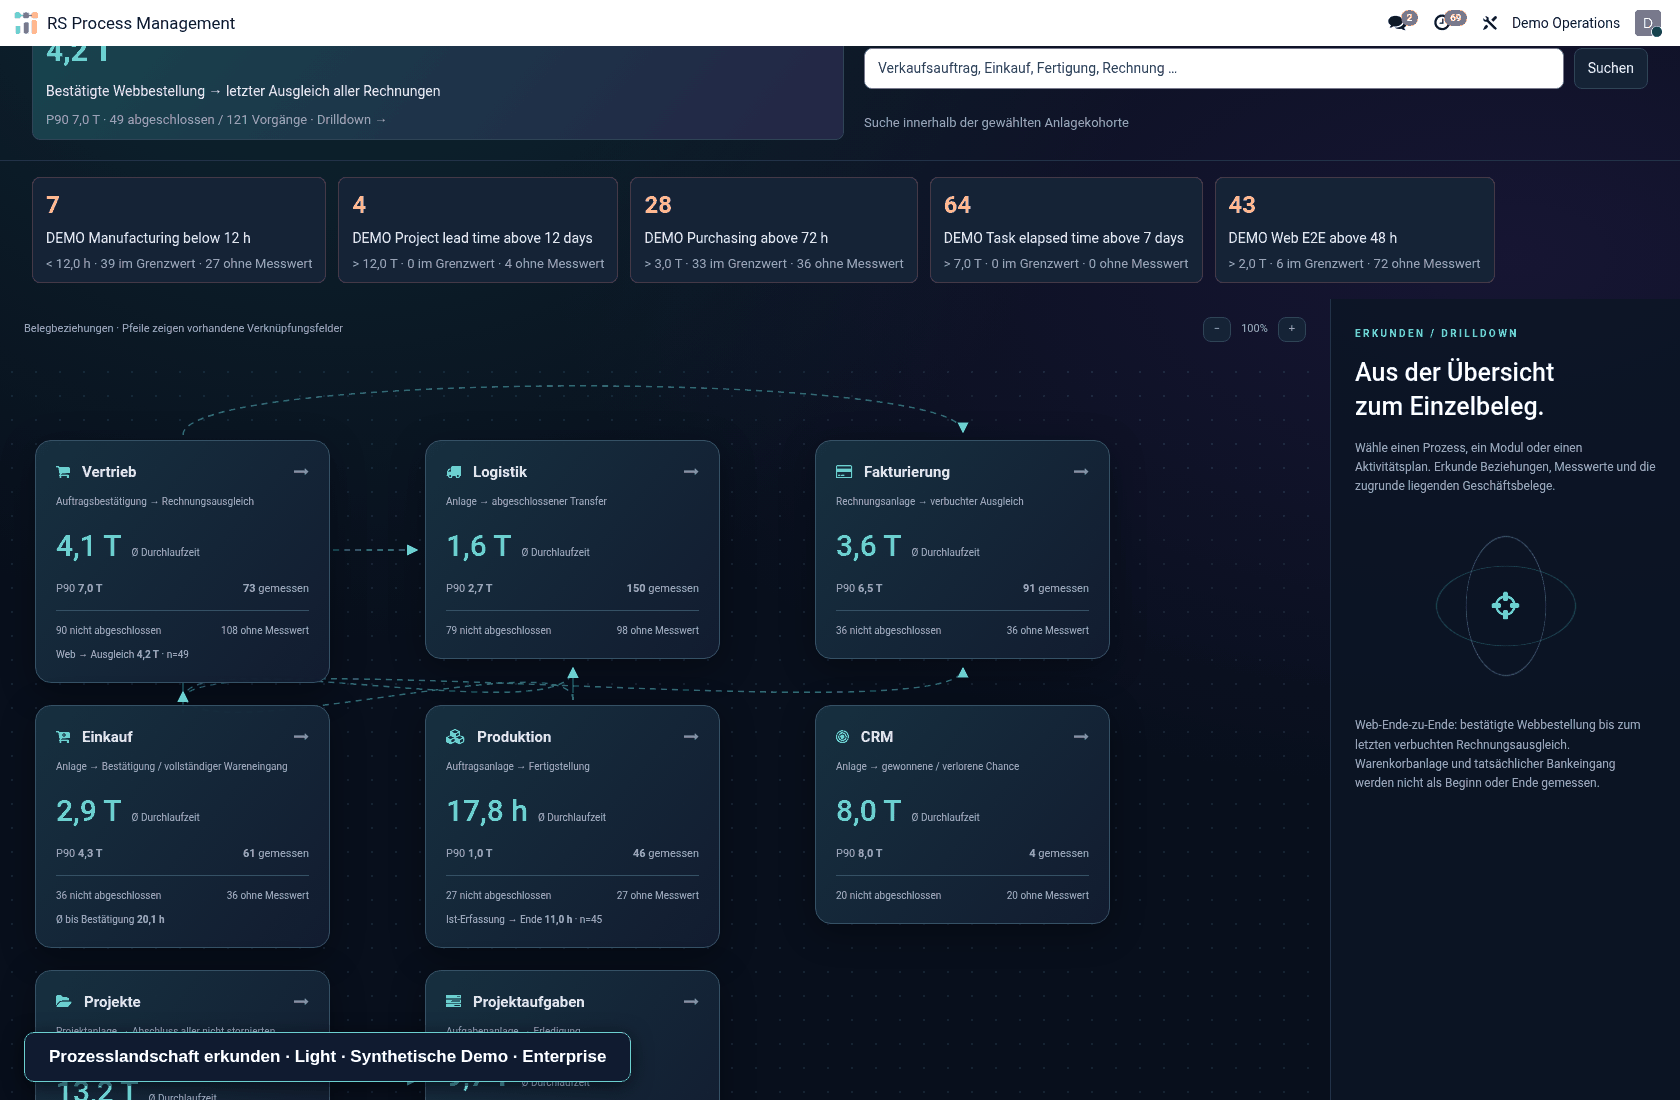The height and width of the screenshot is (1100, 1680).
Task: Click Vertrieb average value 4,1 T
Action: coord(88,546)
